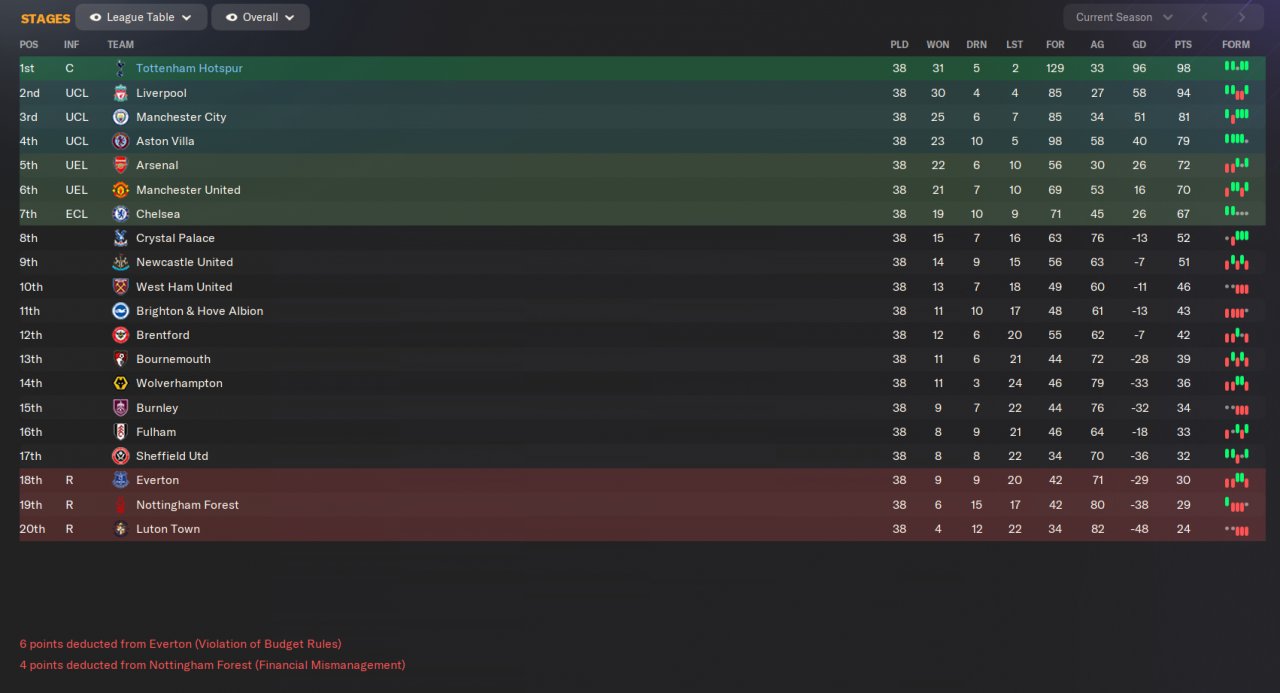Select the Everton table row name
This screenshot has height=693, width=1280.
157,480
